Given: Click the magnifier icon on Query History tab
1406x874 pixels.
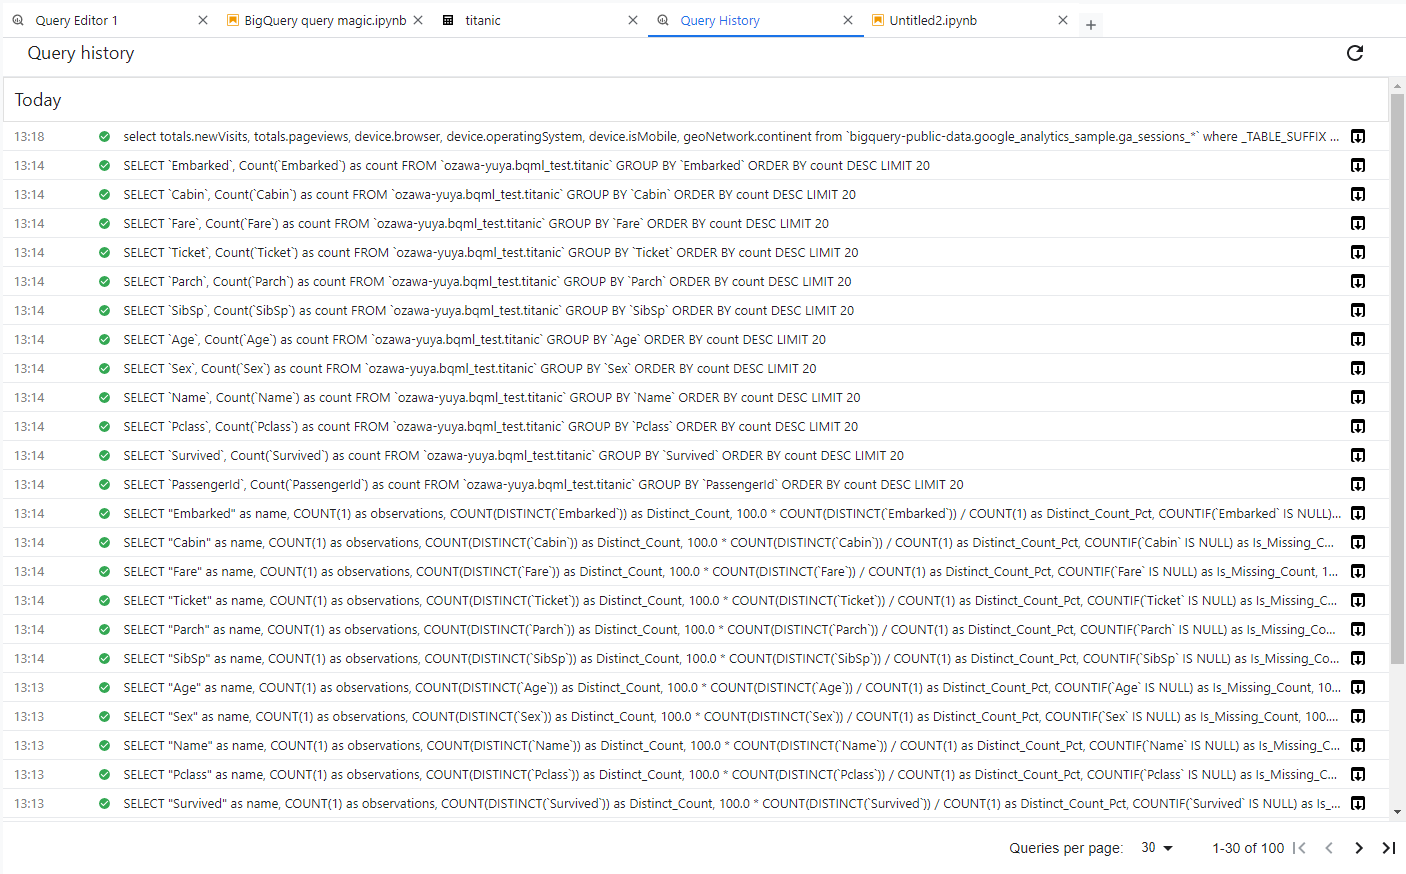Looking at the screenshot, I should click(x=662, y=19).
